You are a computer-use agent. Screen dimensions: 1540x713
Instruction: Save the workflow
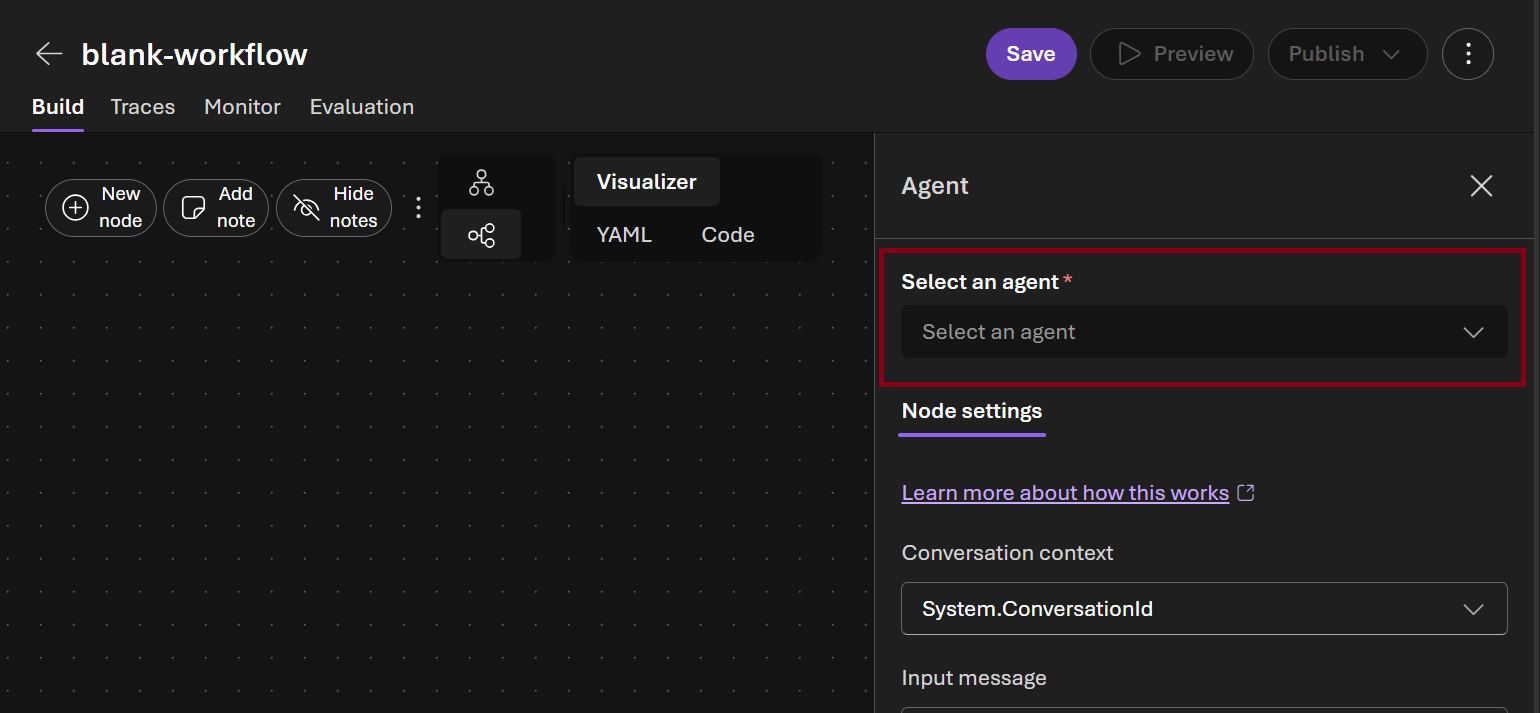[1031, 54]
